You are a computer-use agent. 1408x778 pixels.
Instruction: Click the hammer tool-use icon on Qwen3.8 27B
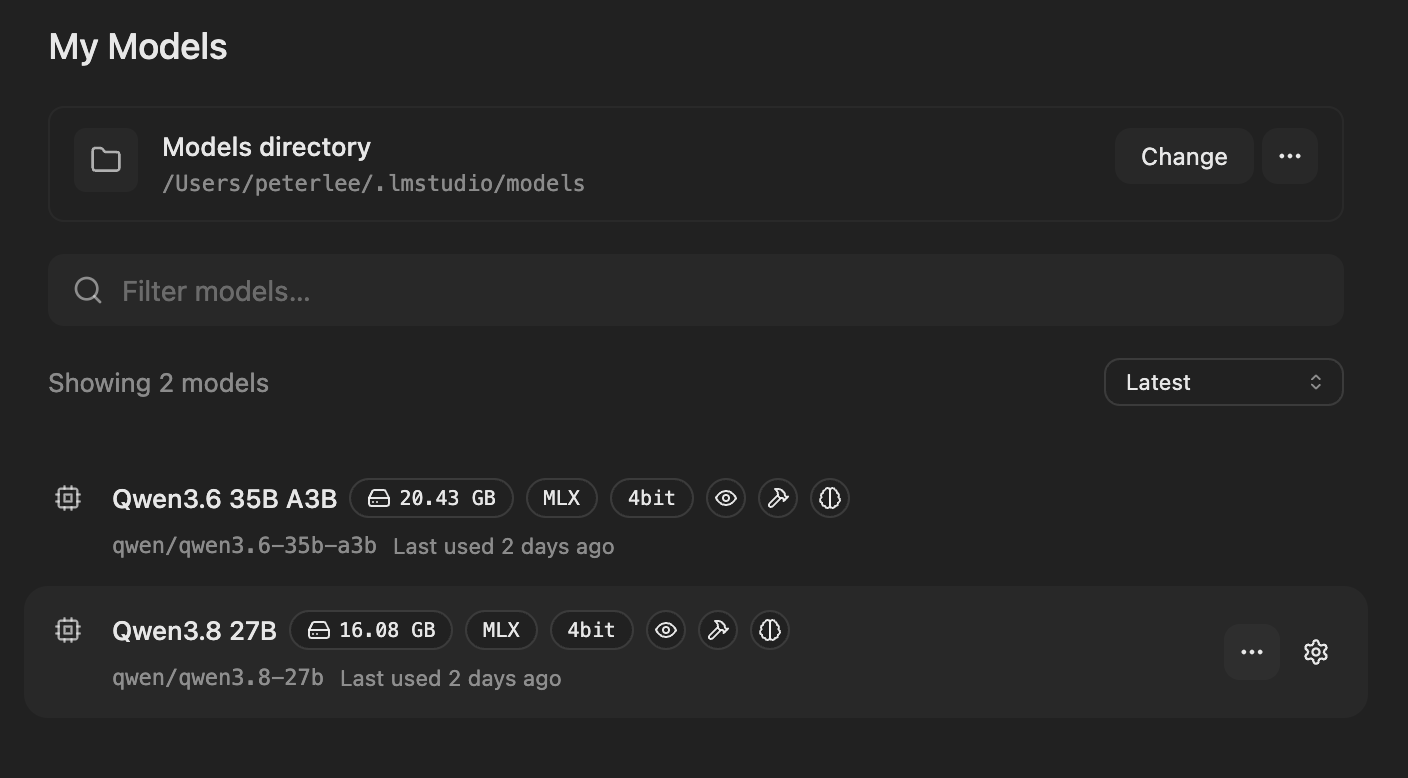tap(718, 630)
